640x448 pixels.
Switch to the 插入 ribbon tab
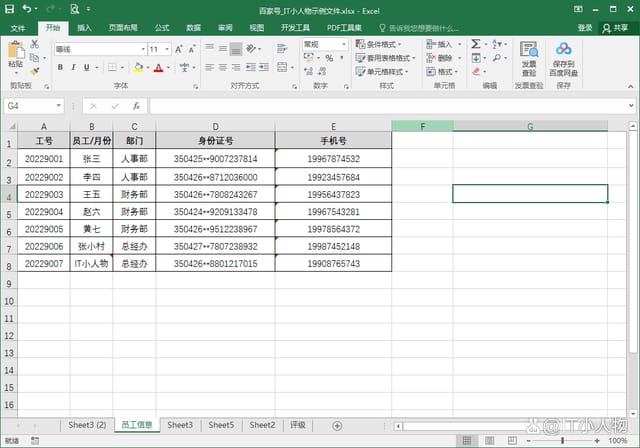(x=84, y=28)
